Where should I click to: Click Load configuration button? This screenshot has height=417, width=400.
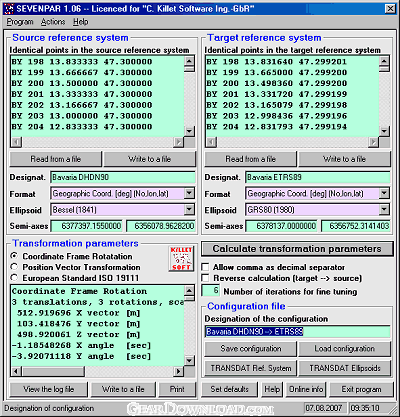pyautogui.click(x=345, y=349)
